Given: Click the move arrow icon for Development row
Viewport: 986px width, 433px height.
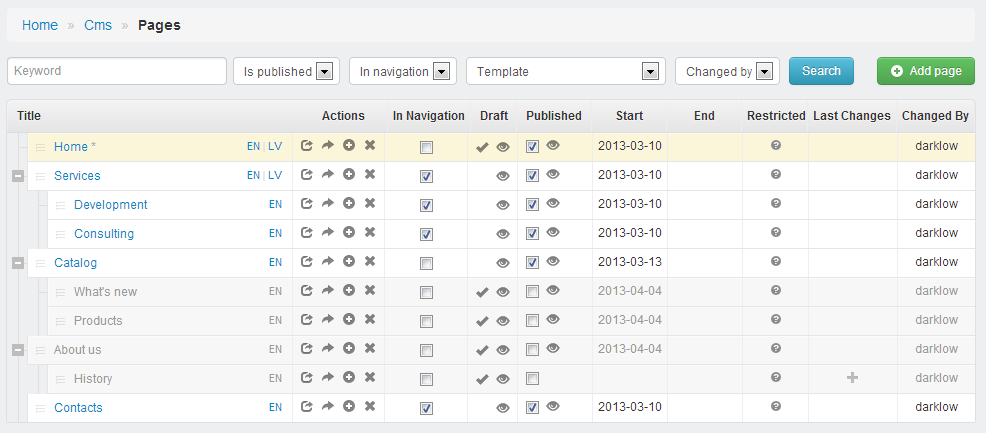Looking at the screenshot, I should click(x=328, y=204).
